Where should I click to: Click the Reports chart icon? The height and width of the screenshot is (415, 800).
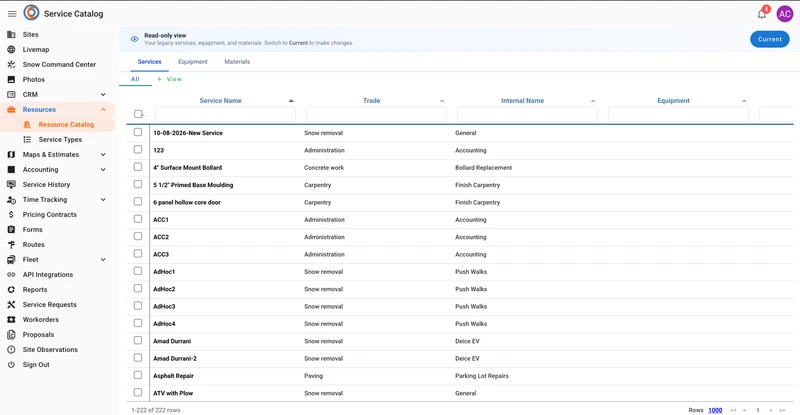coord(11,289)
